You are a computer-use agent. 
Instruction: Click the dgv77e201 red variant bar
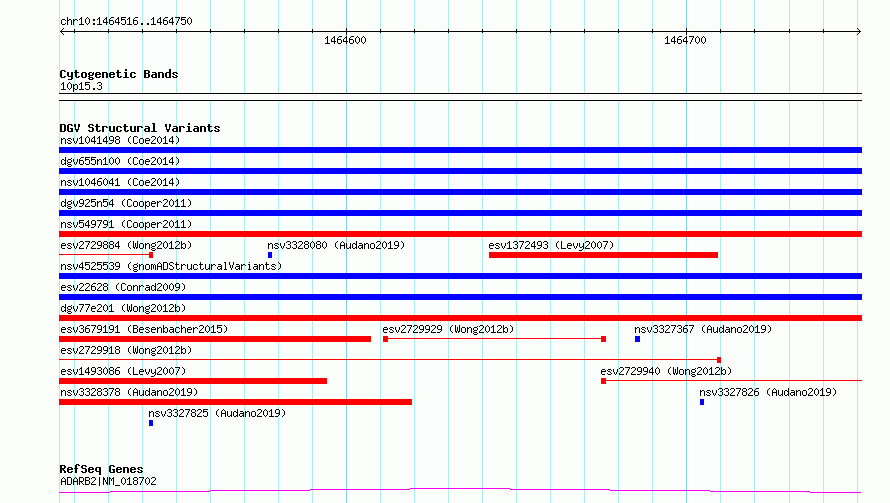click(x=460, y=318)
